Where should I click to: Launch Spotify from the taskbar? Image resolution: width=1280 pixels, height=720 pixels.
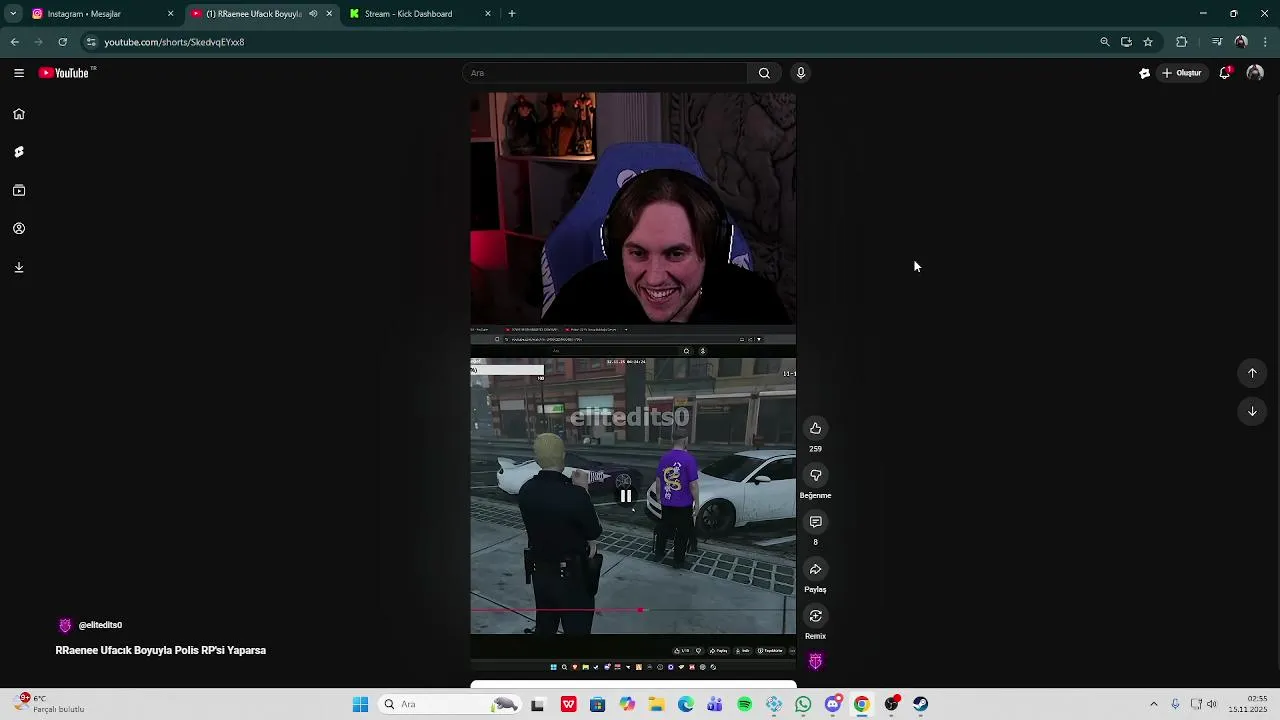[x=744, y=704]
